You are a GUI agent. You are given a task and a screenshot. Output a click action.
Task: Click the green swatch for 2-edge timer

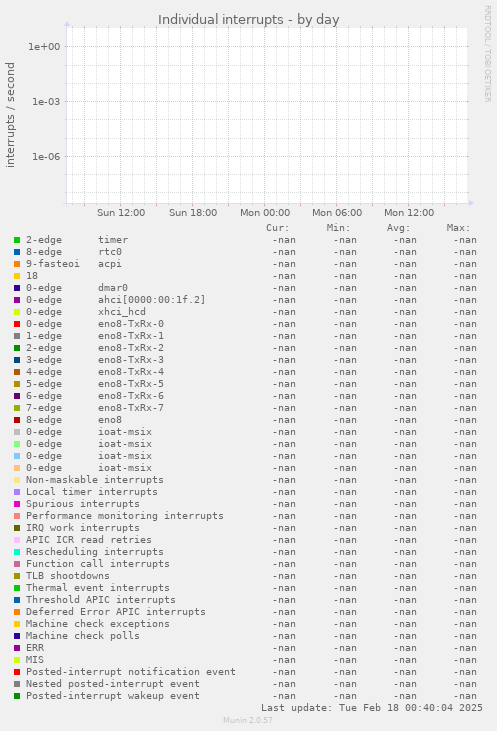pyautogui.click(x=17, y=240)
